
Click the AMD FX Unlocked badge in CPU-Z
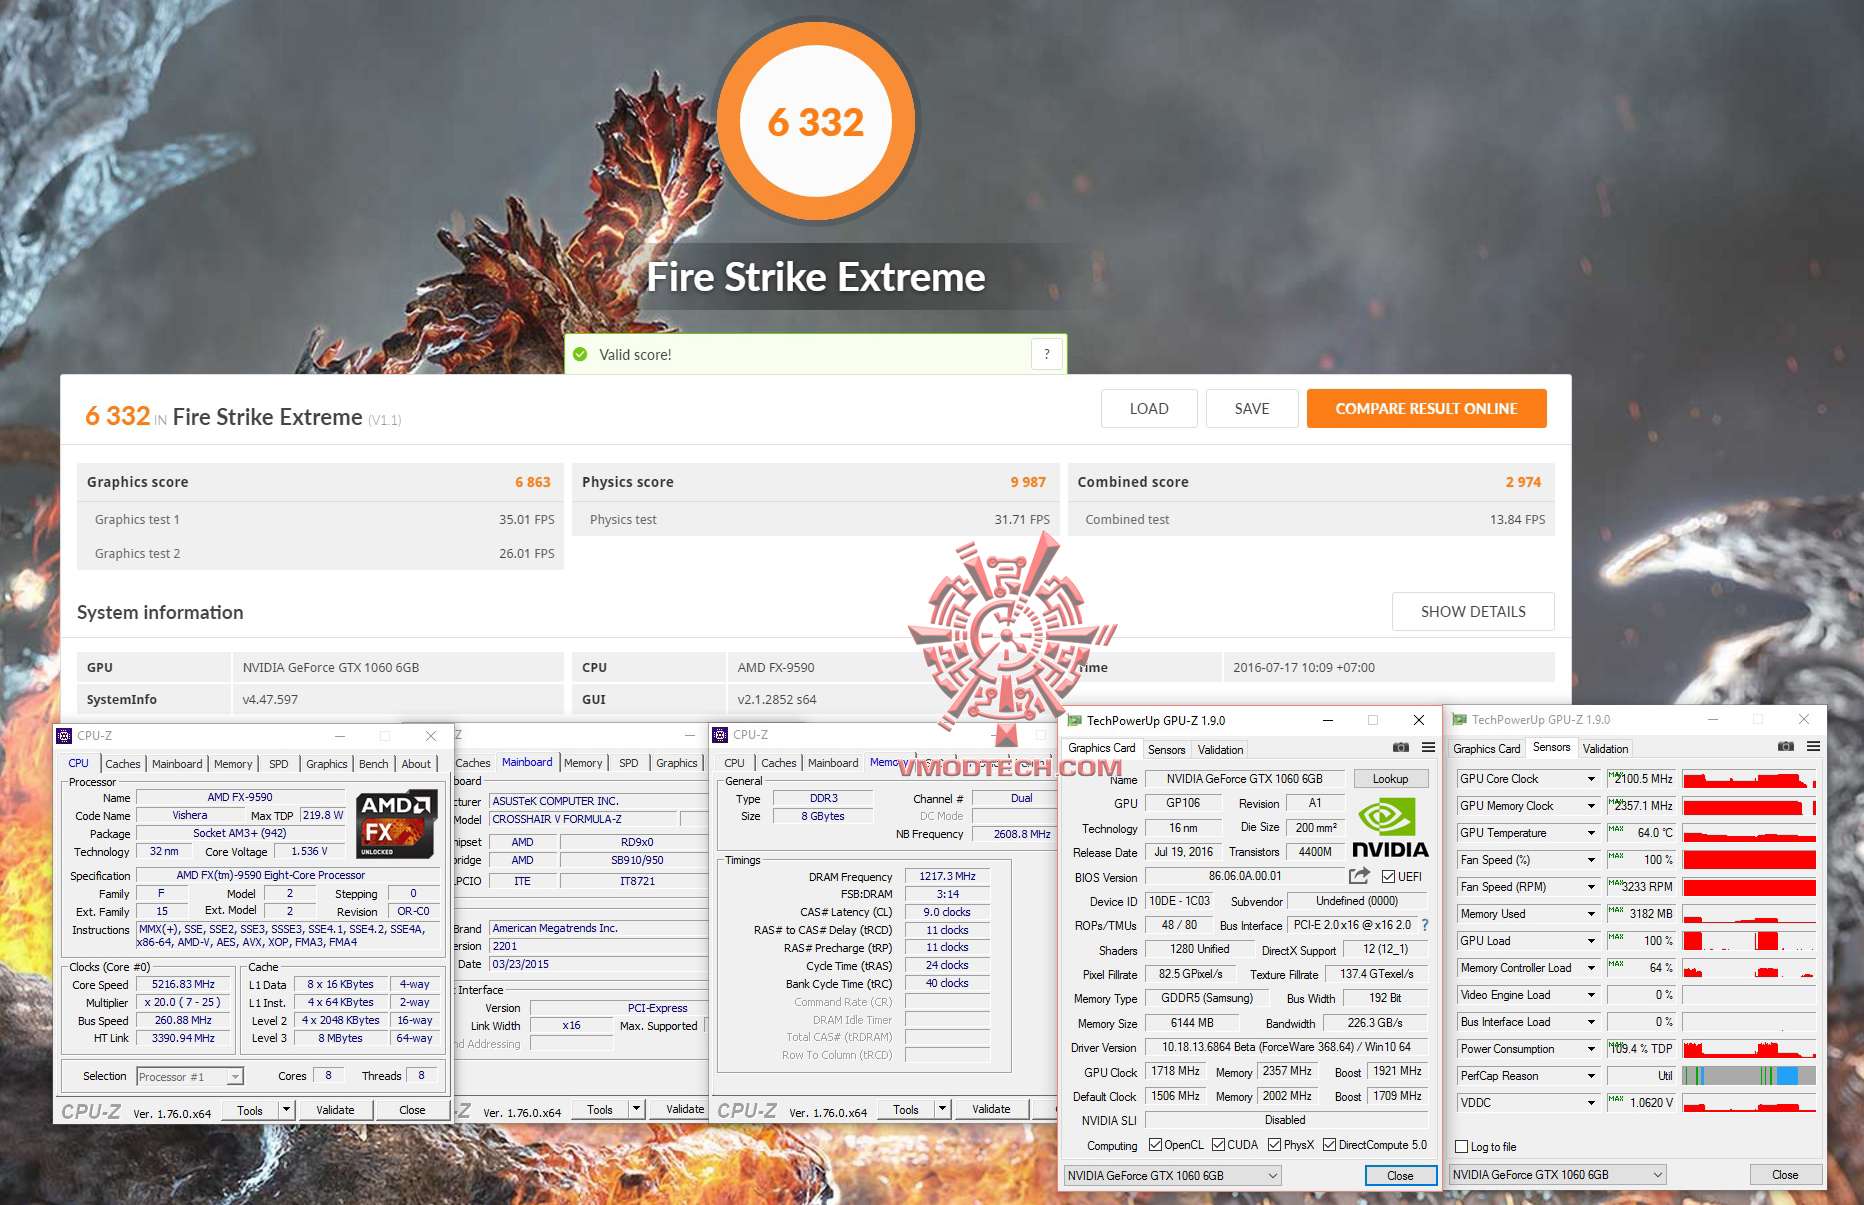pyautogui.click(x=396, y=822)
